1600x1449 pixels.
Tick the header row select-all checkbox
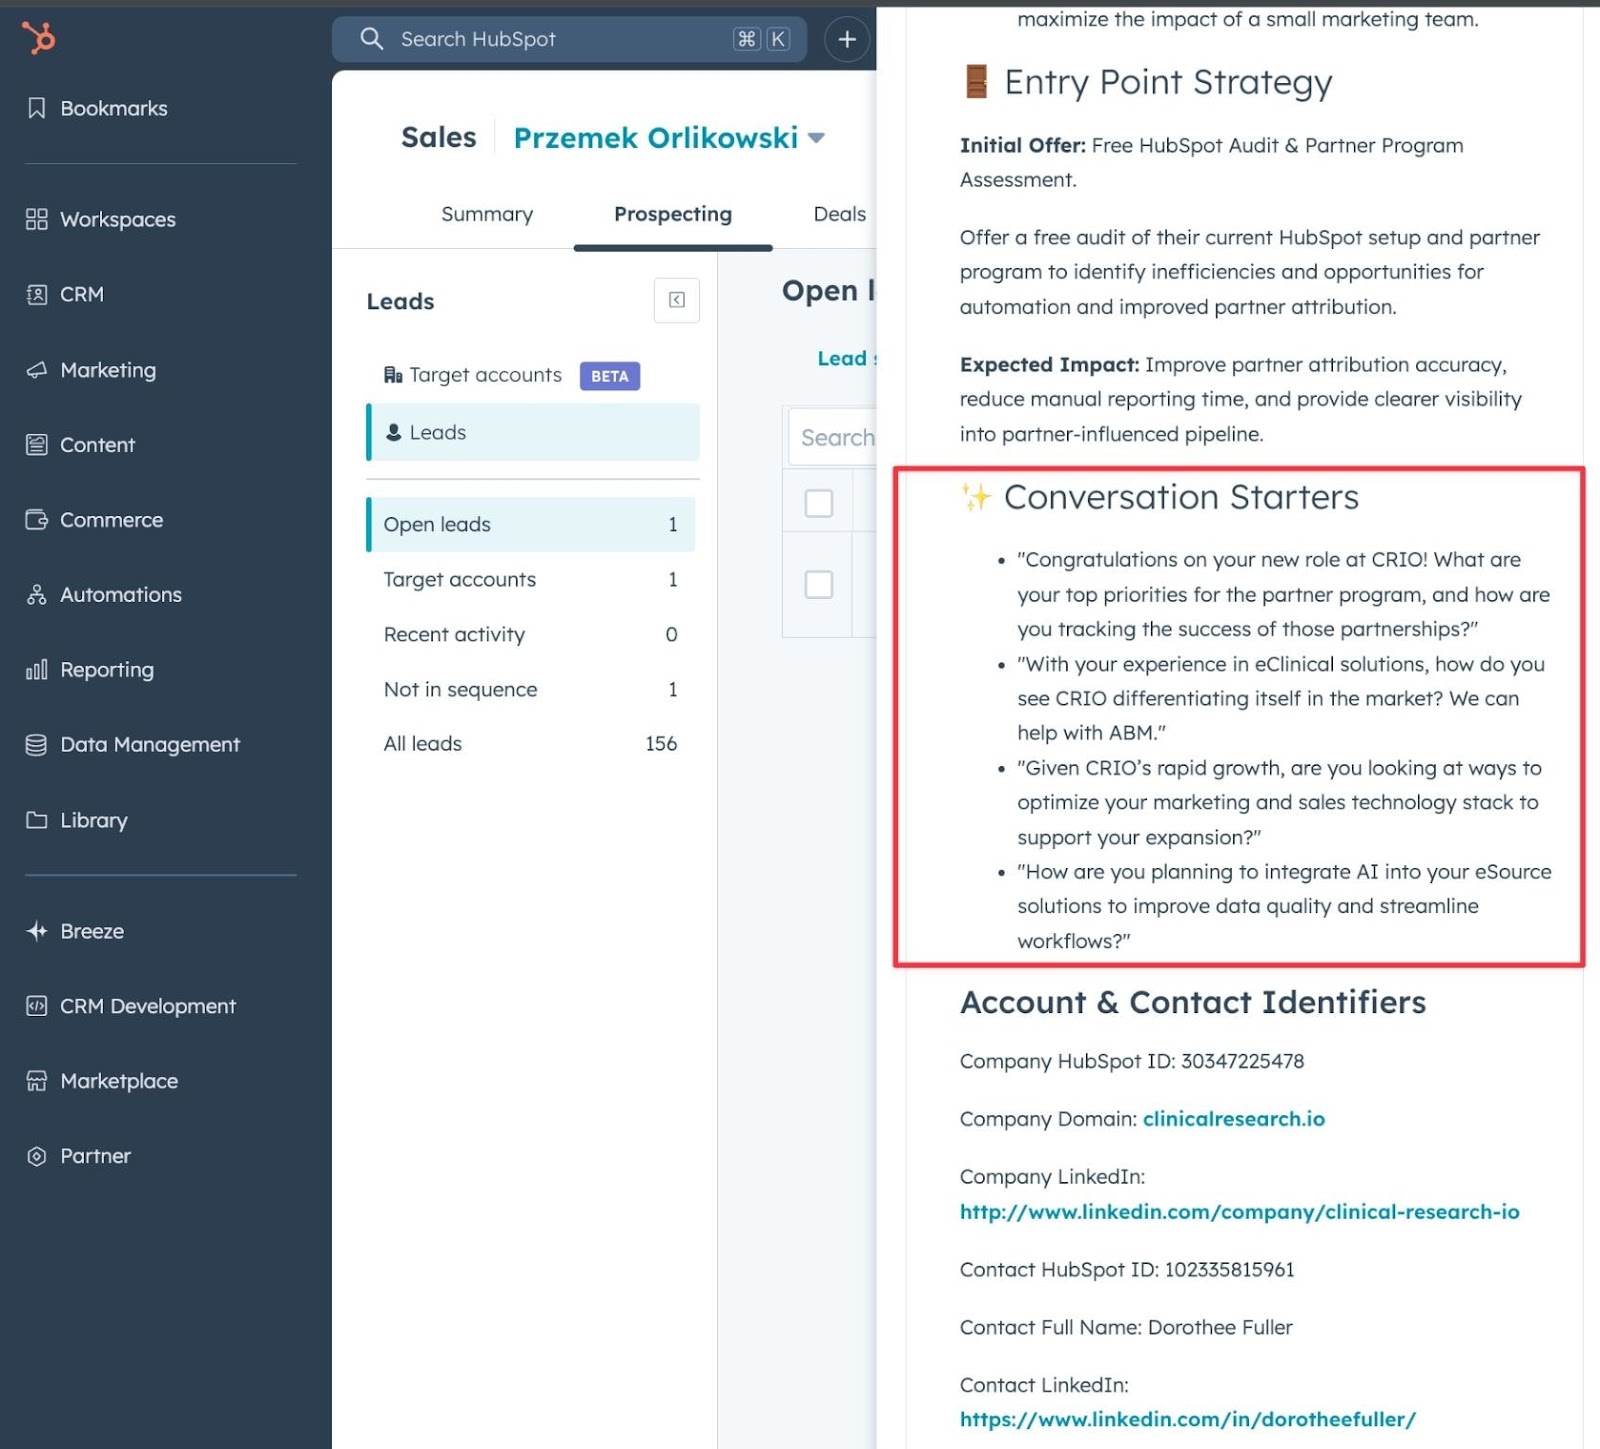pos(819,503)
